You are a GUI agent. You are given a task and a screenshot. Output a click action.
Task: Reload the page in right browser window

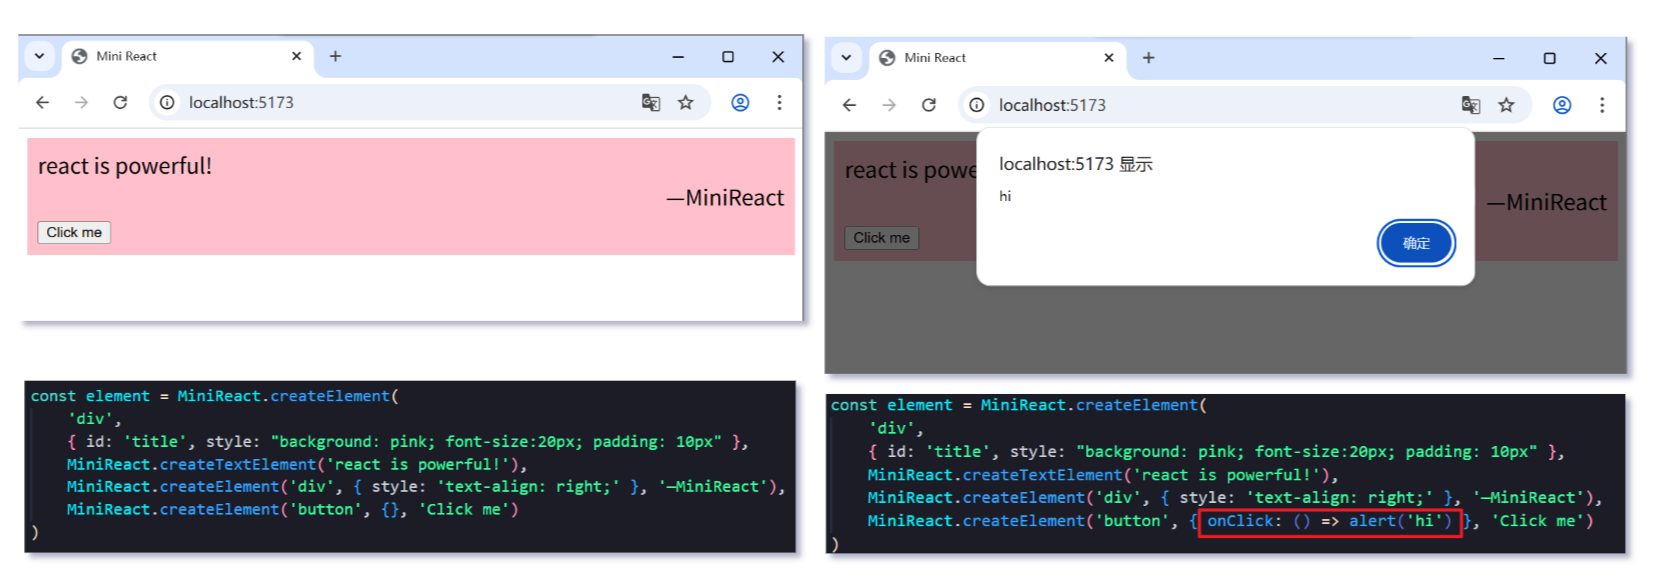pos(929,105)
